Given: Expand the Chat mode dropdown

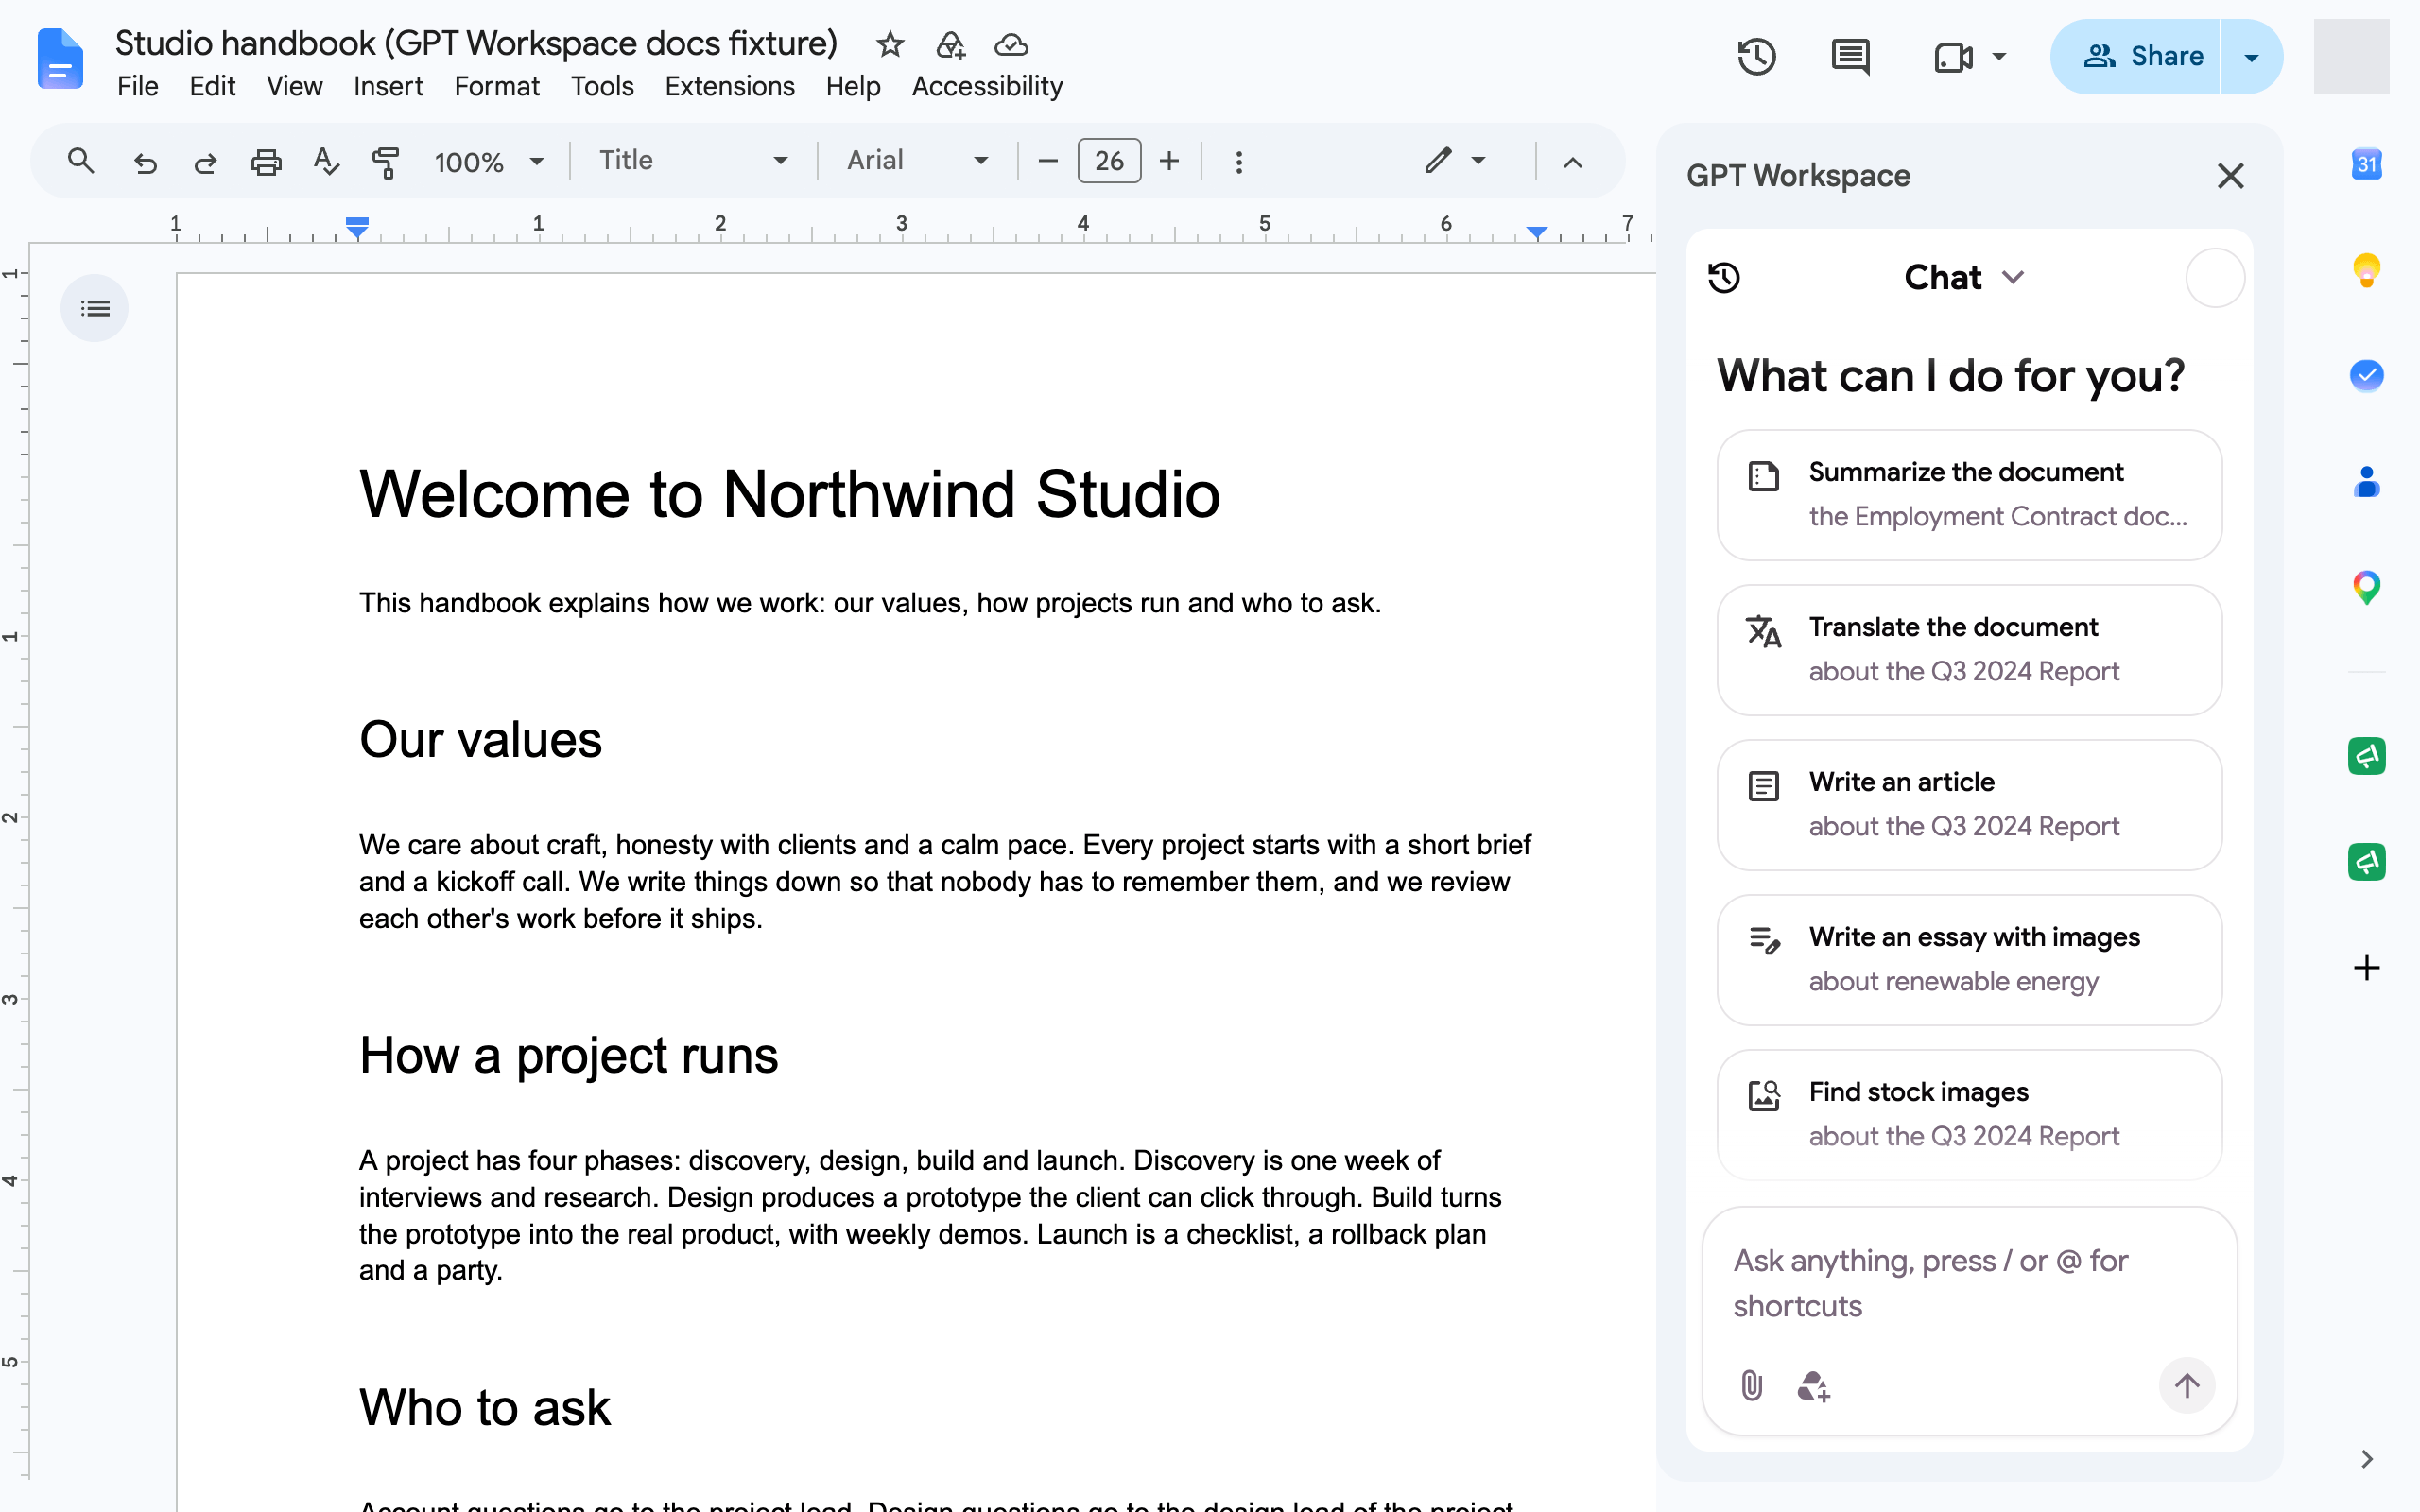Looking at the screenshot, I should (x=1964, y=277).
